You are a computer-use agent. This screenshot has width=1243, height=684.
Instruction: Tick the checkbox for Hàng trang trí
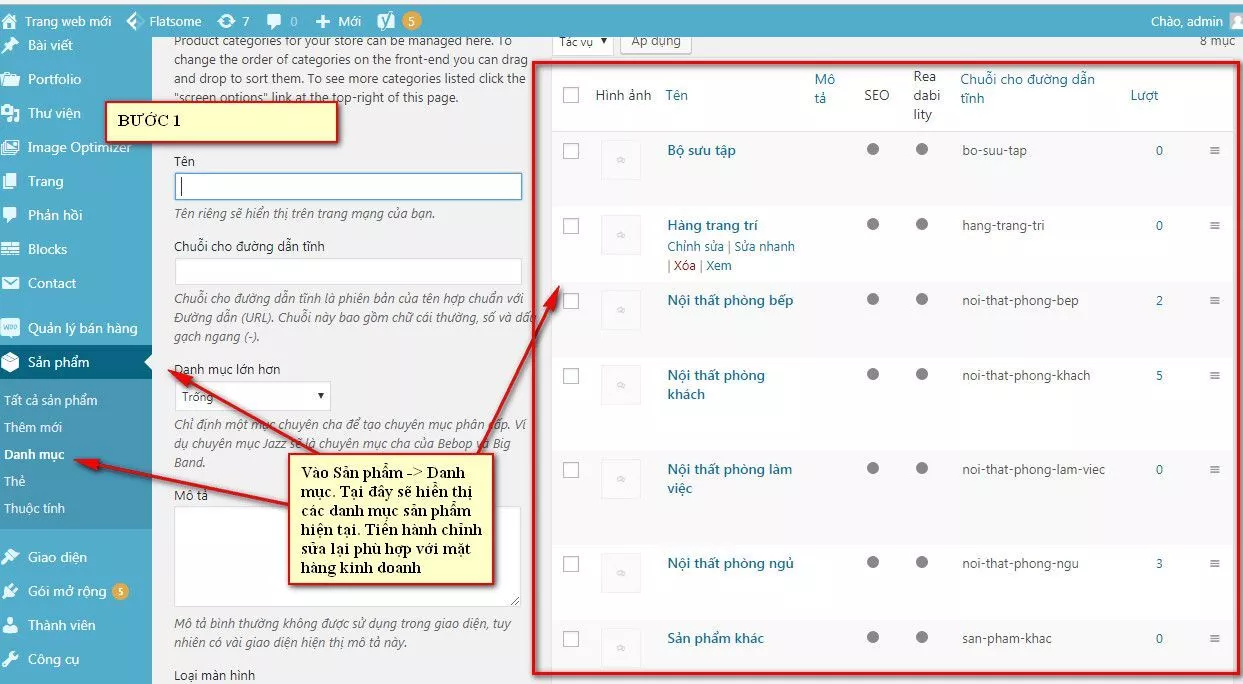(x=571, y=225)
